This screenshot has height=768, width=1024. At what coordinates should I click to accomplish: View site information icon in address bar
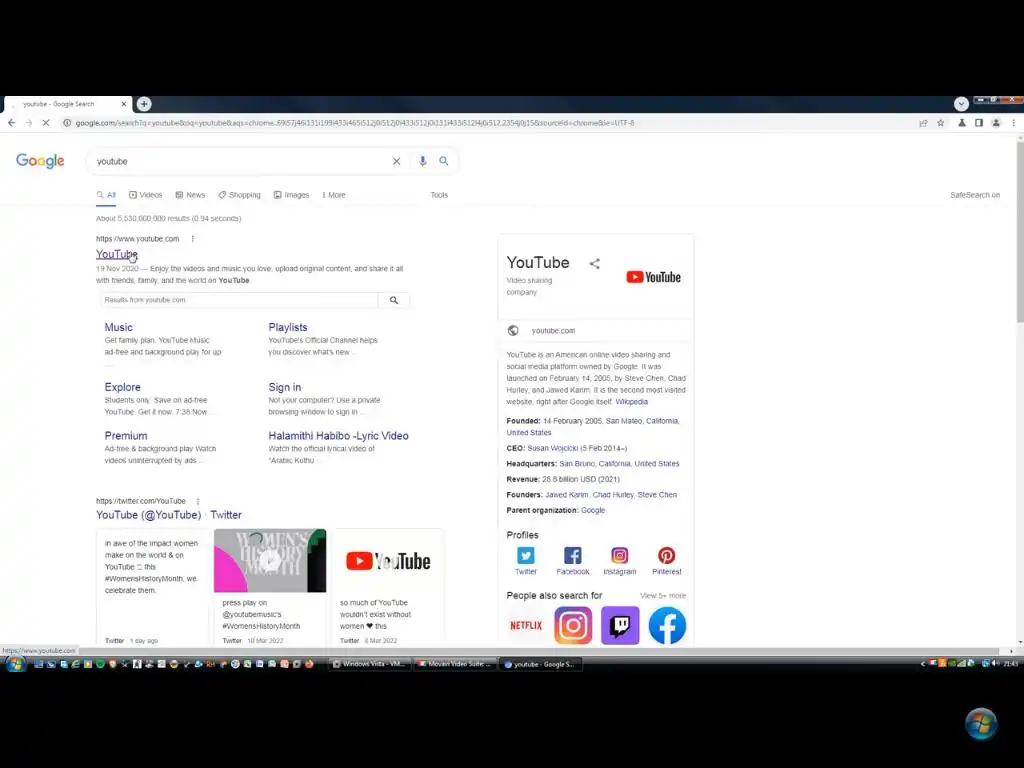67,123
